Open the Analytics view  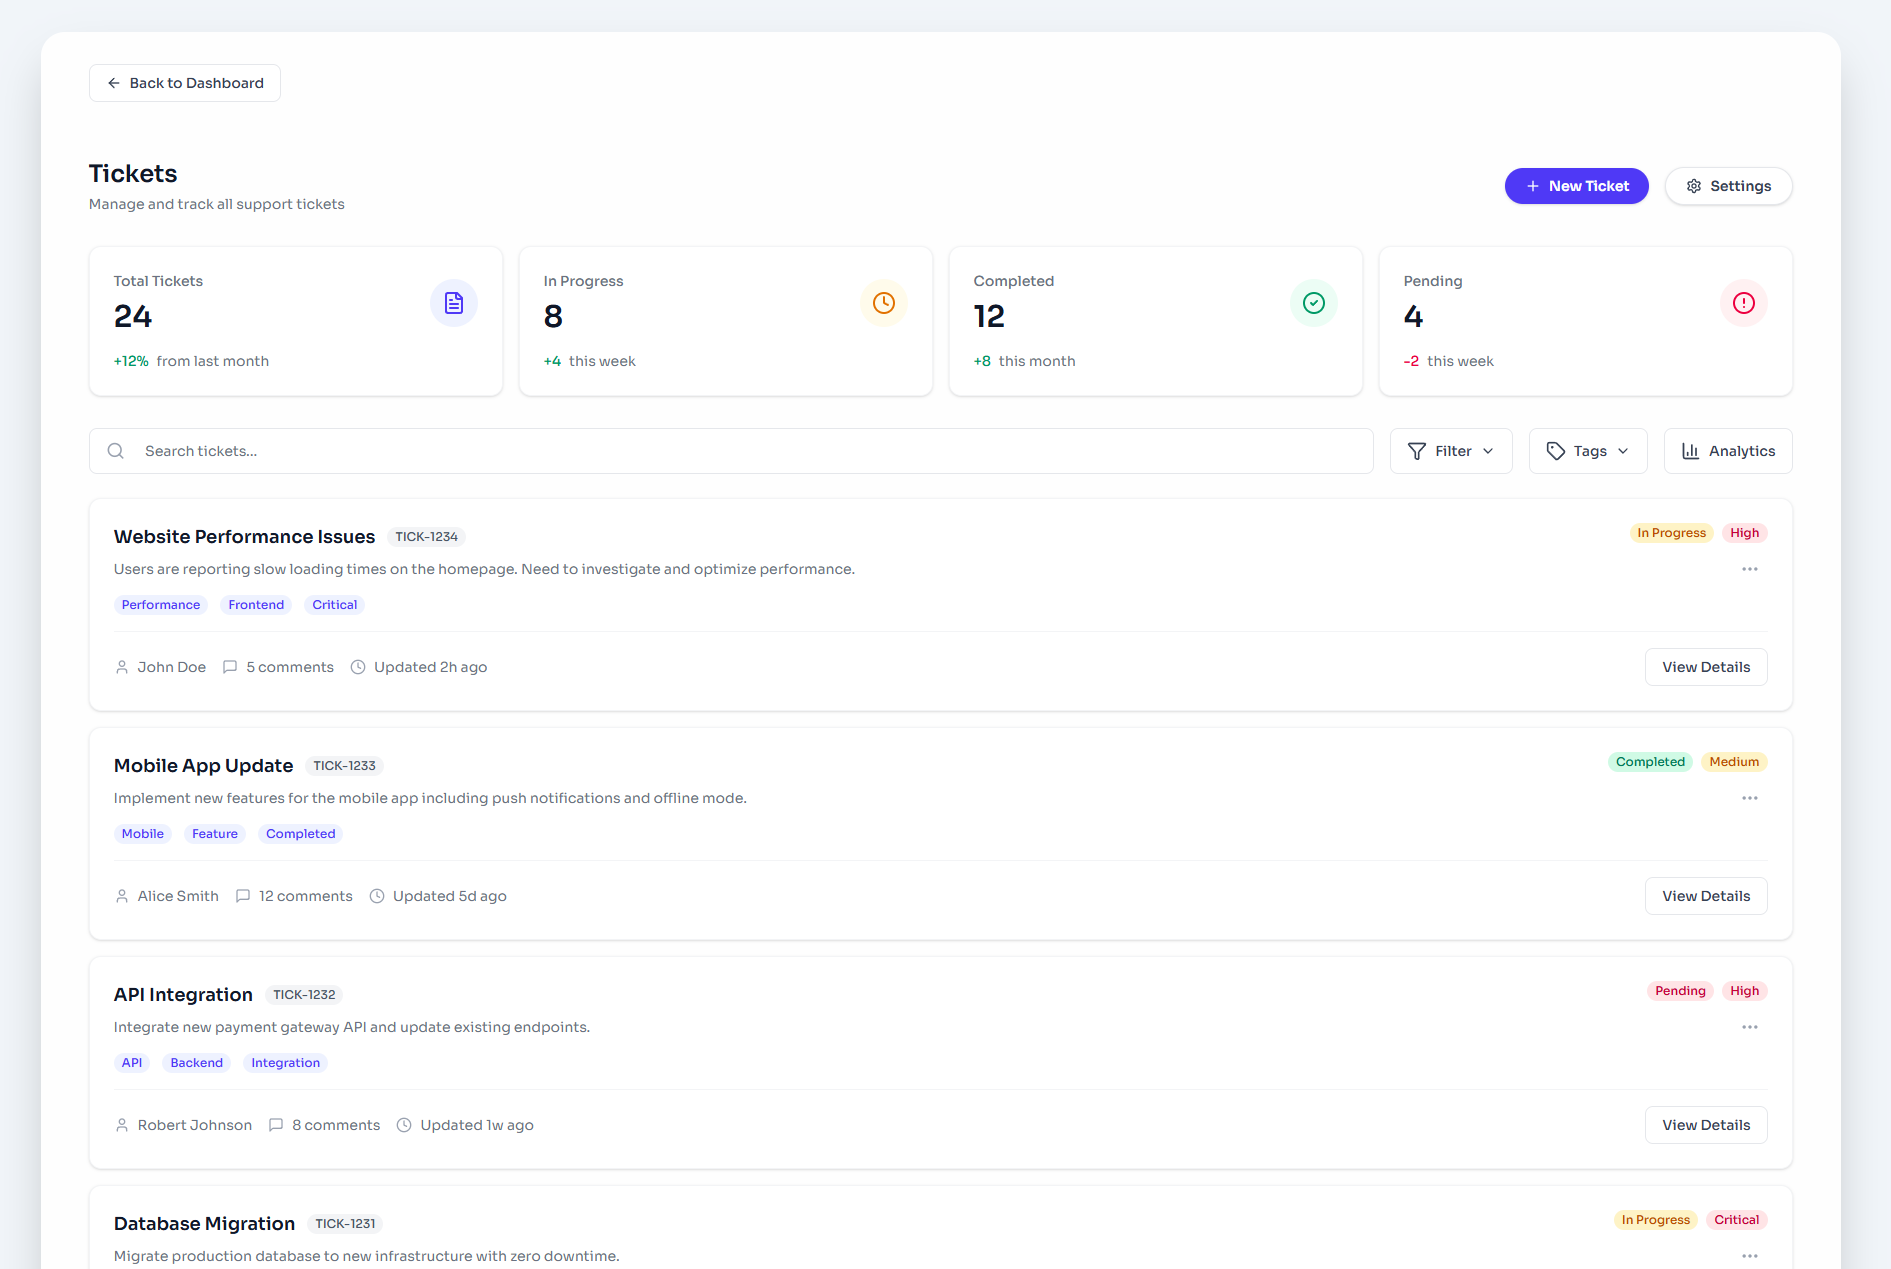(1727, 451)
